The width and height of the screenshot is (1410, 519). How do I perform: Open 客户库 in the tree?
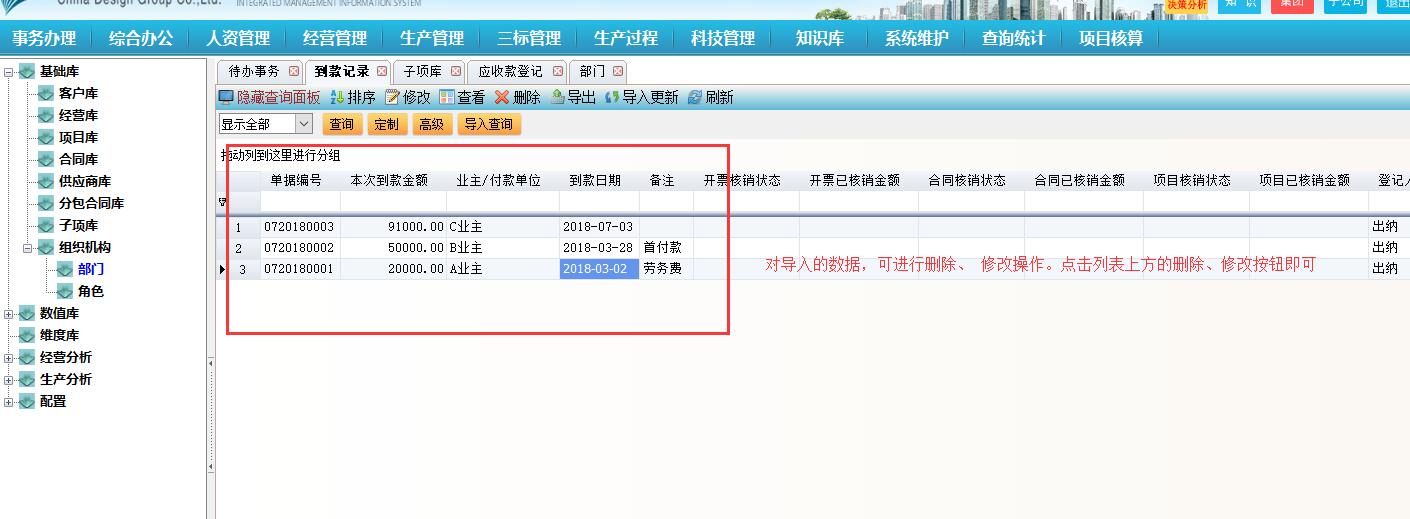tap(78, 93)
